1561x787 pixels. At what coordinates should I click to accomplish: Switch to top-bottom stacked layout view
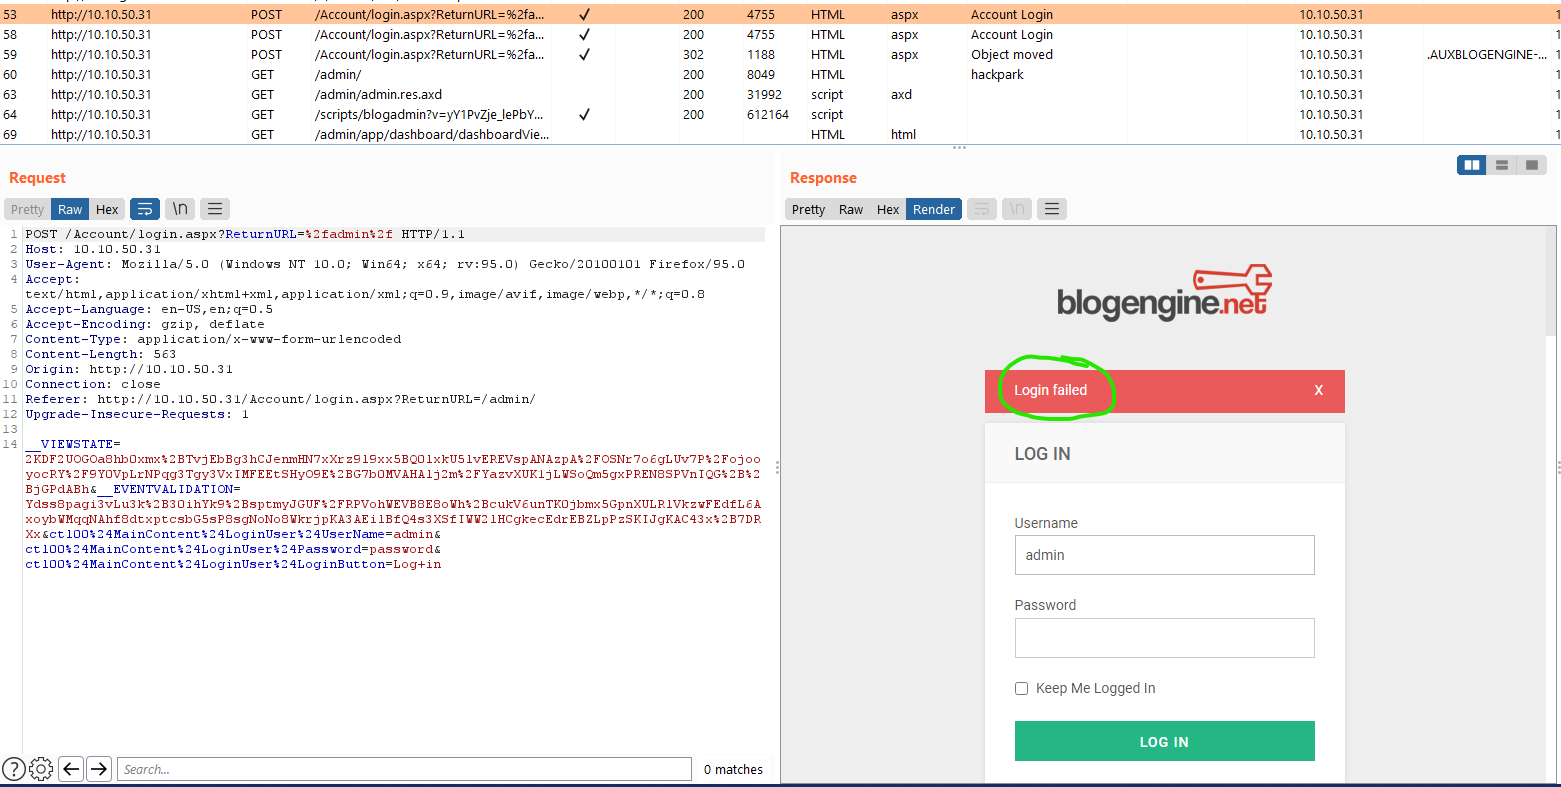click(1501, 165)
